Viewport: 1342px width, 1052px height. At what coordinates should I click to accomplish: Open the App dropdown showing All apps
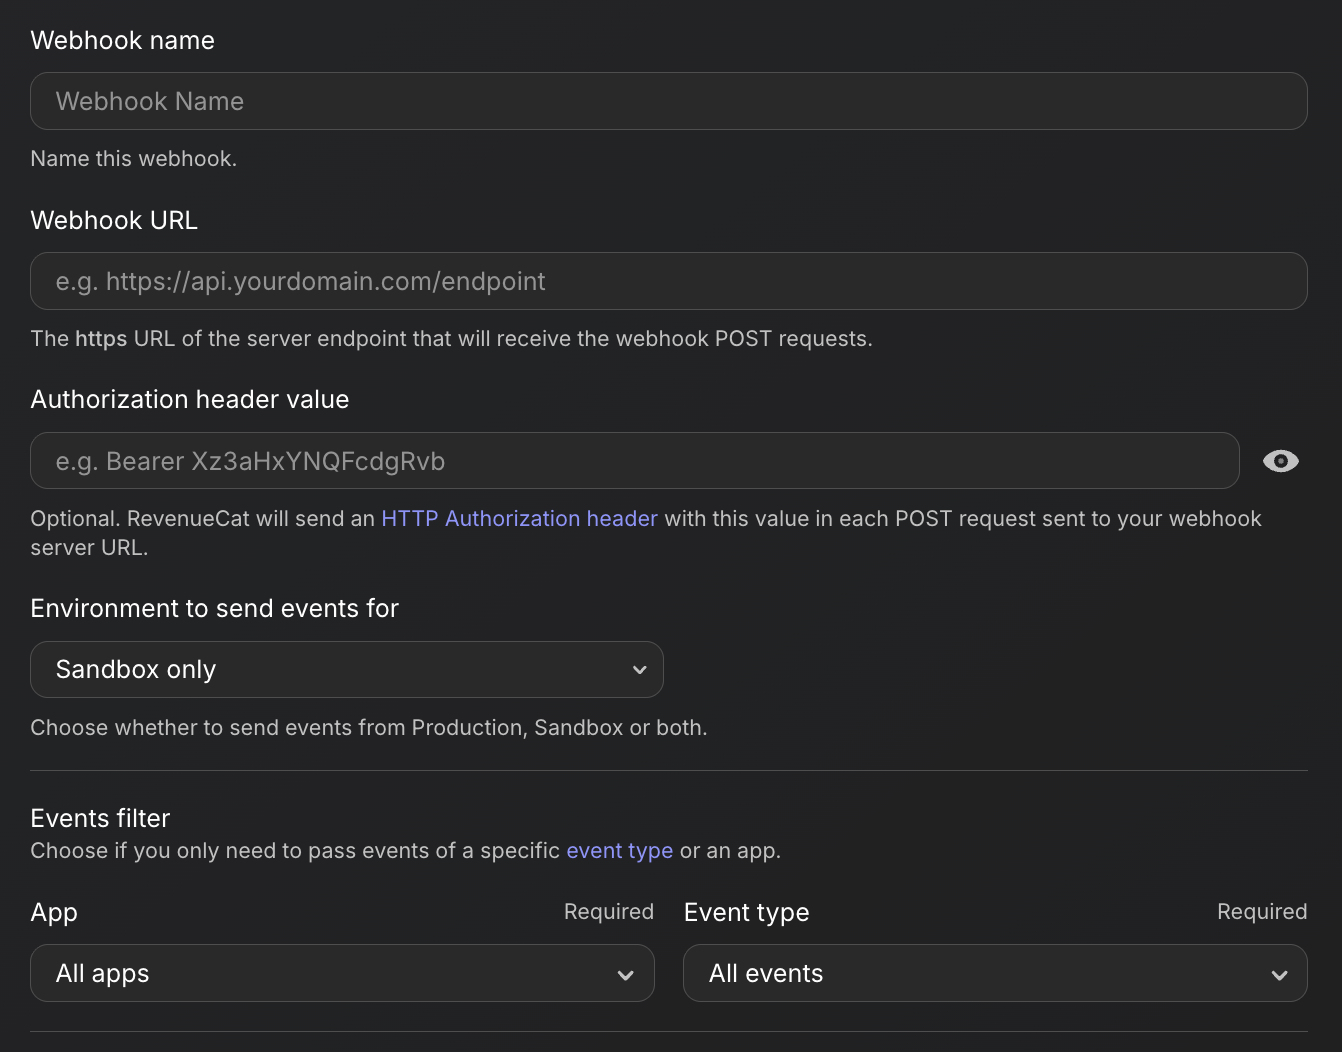click(342, 973)
